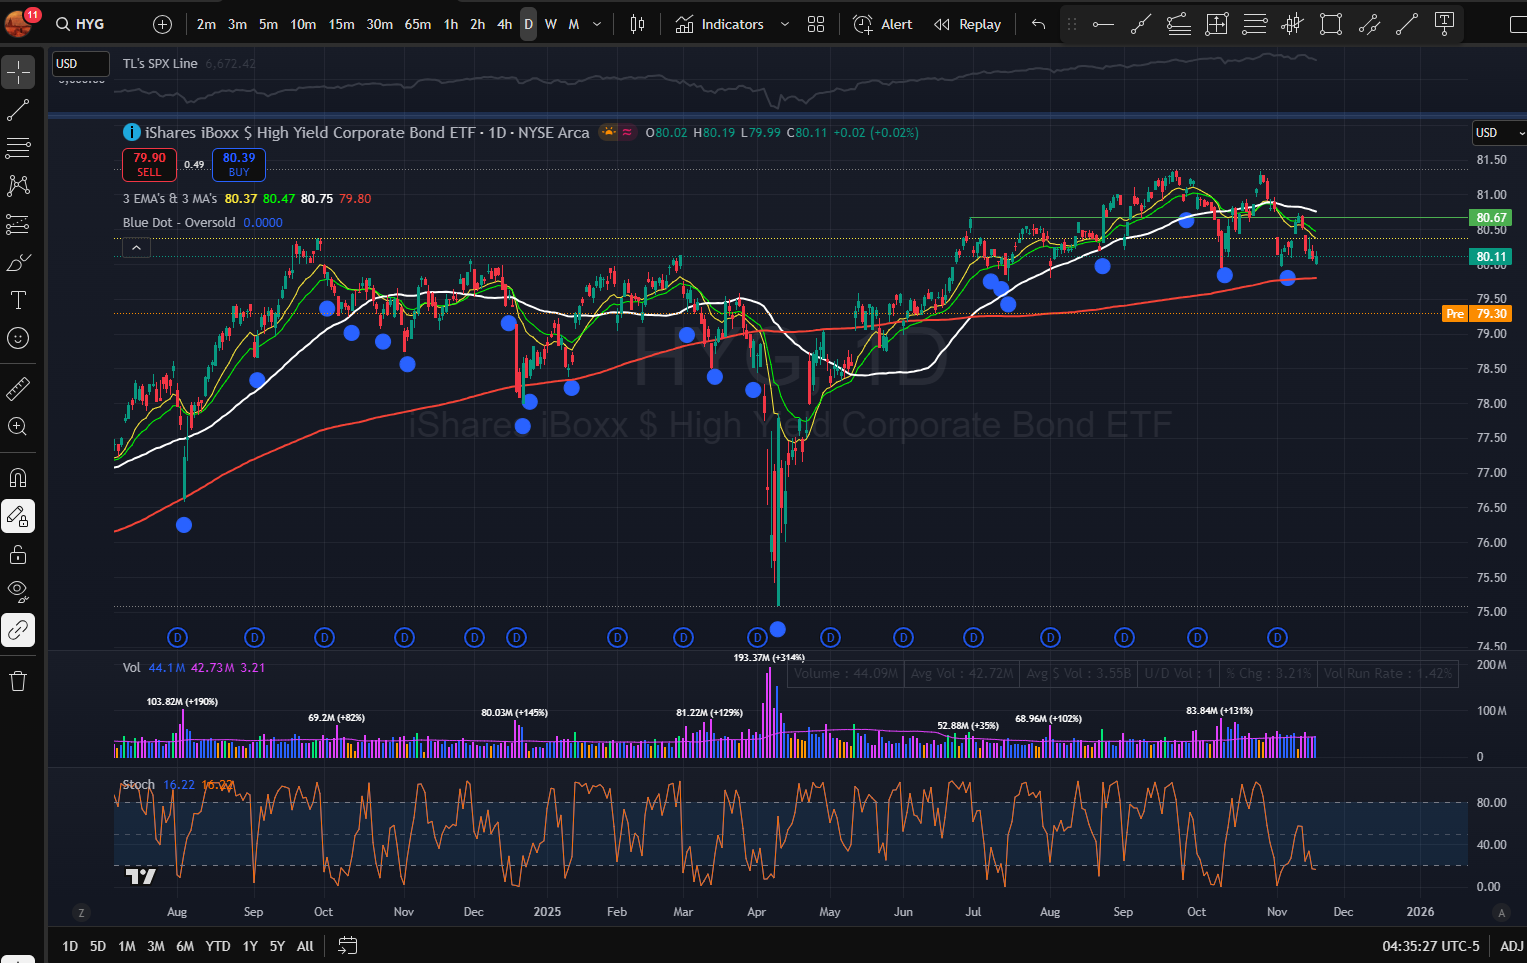
Task: Select the parallel channel tool in favorites
Action: [x=1369, y=24]
